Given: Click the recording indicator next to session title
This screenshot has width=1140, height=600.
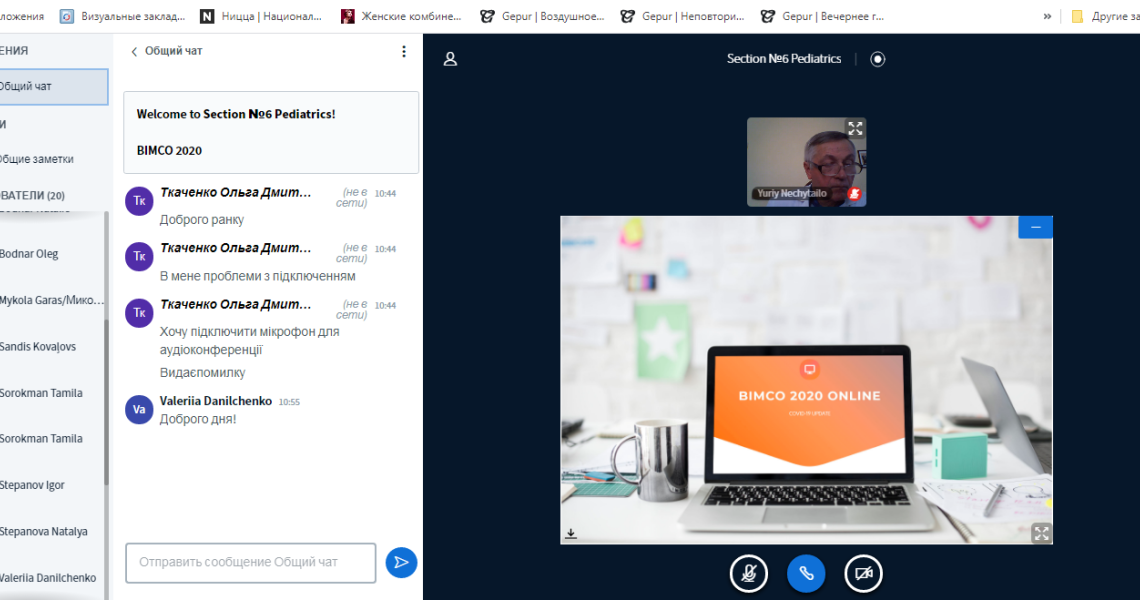Looking at the screenshot, I should click(x=878, y=59).
